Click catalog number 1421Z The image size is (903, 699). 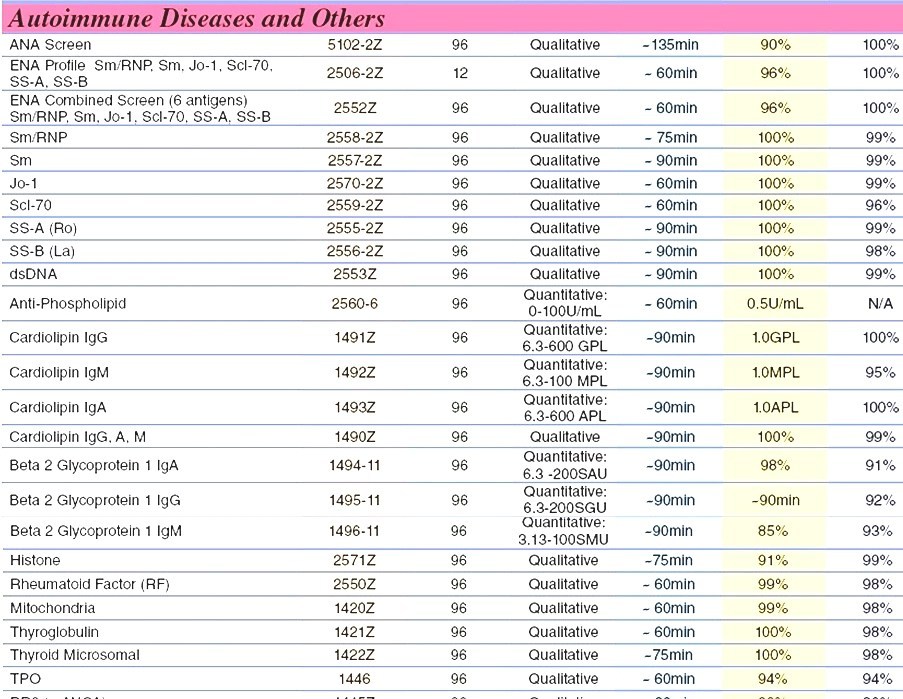355,632
